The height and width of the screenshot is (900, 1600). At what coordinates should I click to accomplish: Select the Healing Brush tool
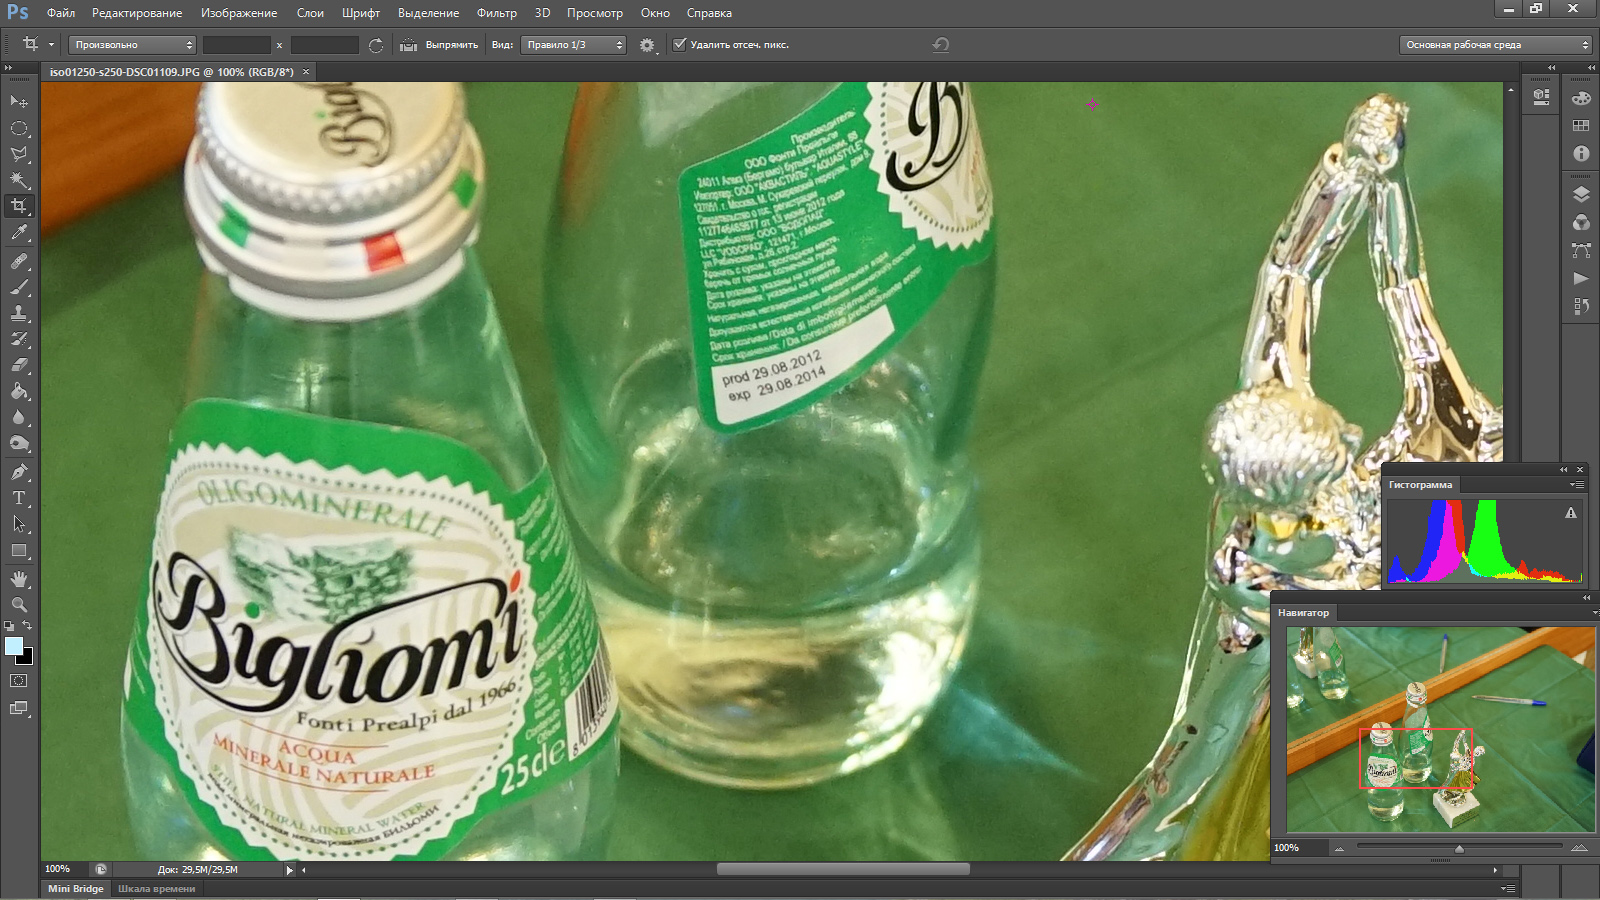pyautogui.click(x=19, y=261)
